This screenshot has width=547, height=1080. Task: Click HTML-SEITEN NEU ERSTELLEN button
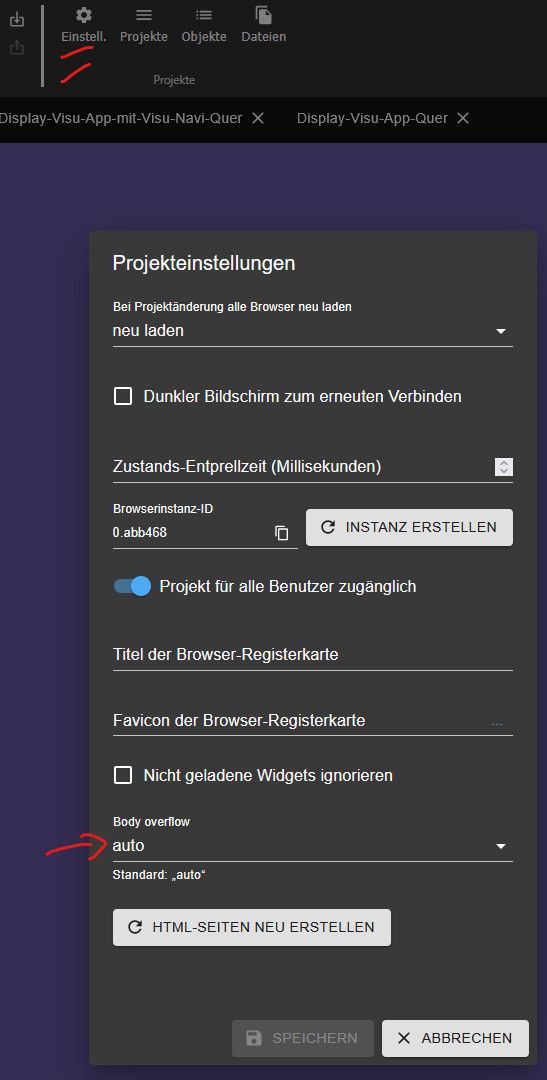coord(251,927)
